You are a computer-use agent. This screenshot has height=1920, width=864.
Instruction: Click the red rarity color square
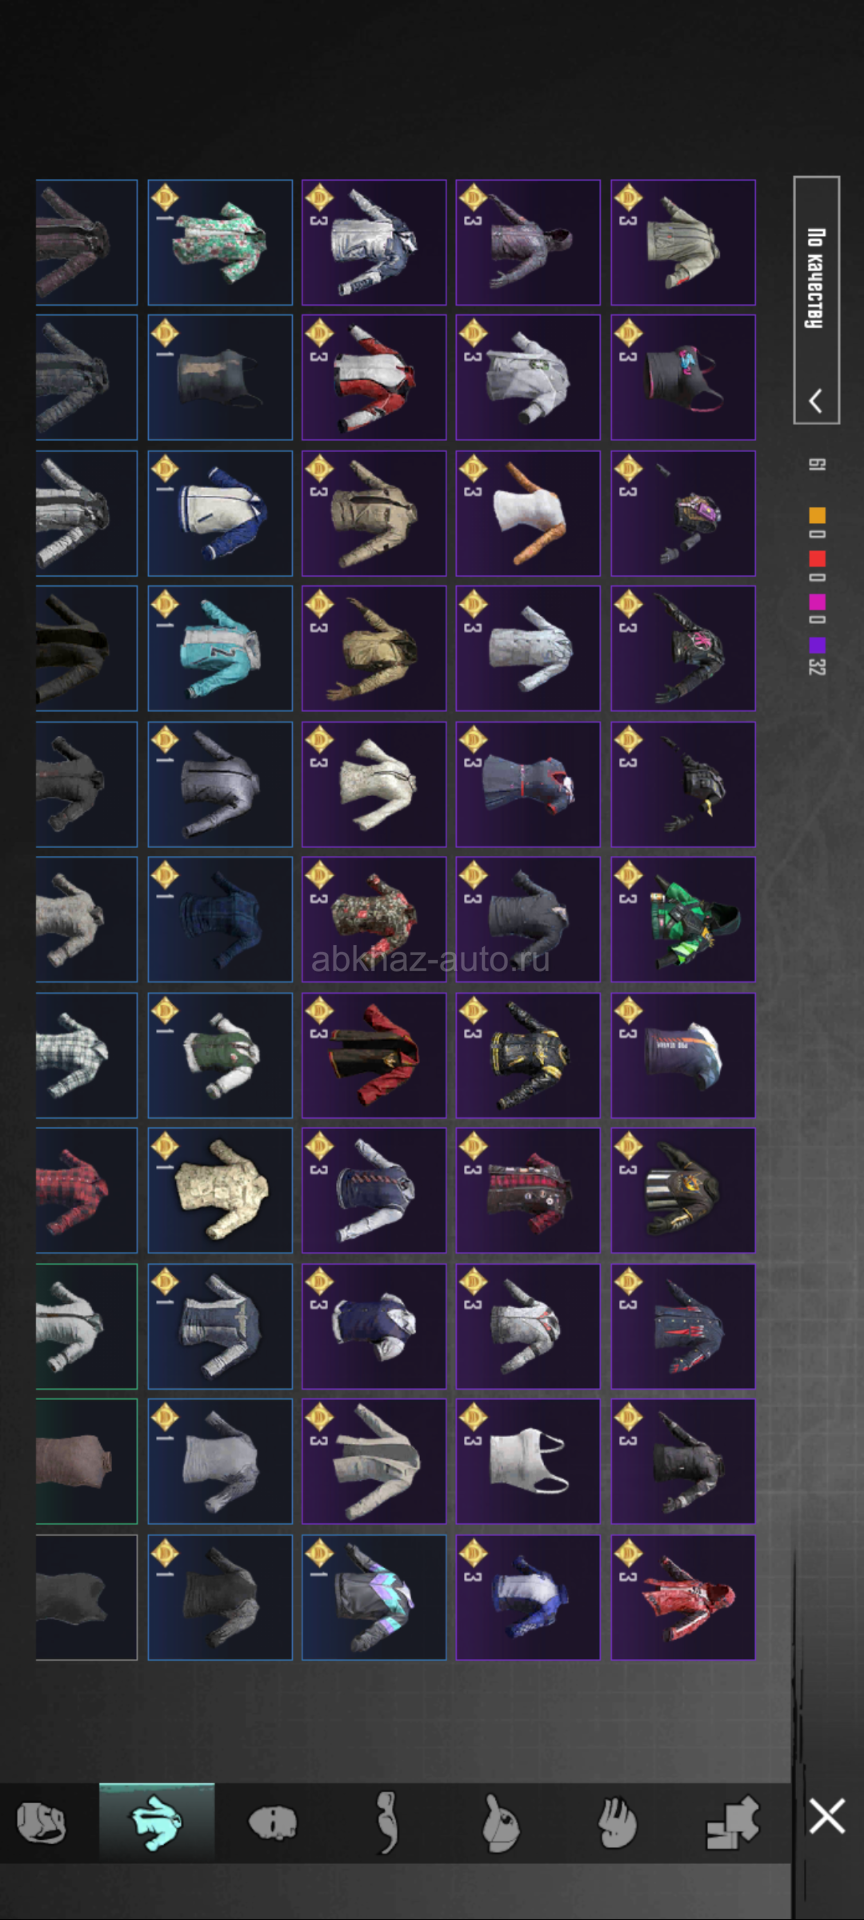pos(817,559)
